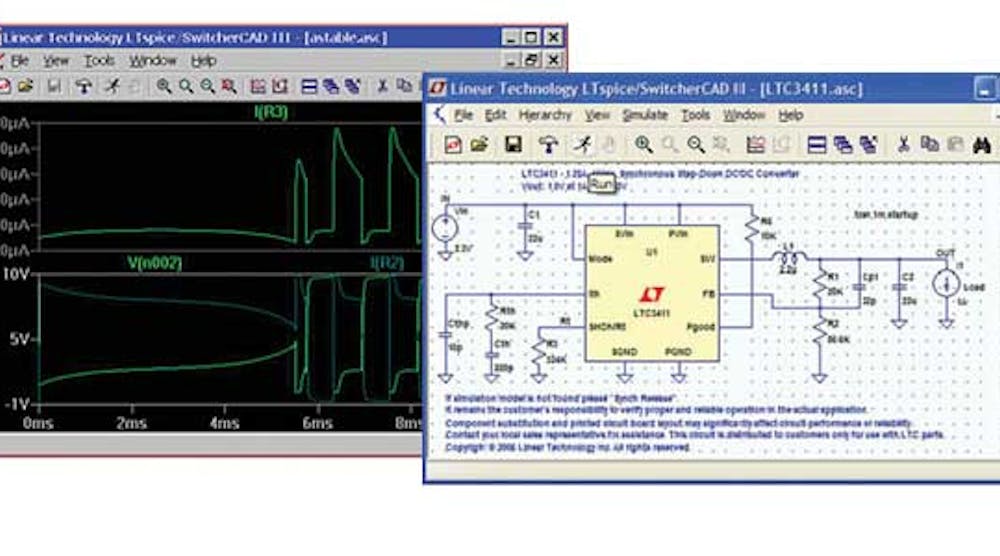The height and width of the screenshot is (556, 1000).
Task: Click the -1V axis label
Action: click(x=17, y=405)
